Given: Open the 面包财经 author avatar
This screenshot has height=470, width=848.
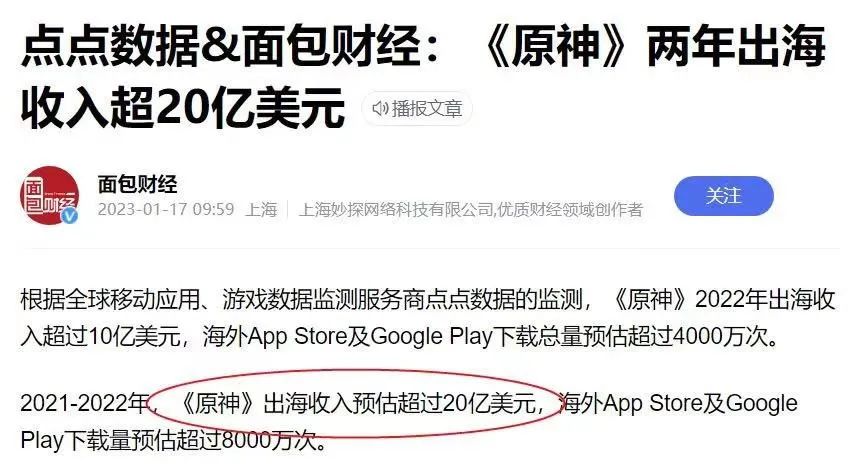Looking at the screenshot, I should point(49,195).
